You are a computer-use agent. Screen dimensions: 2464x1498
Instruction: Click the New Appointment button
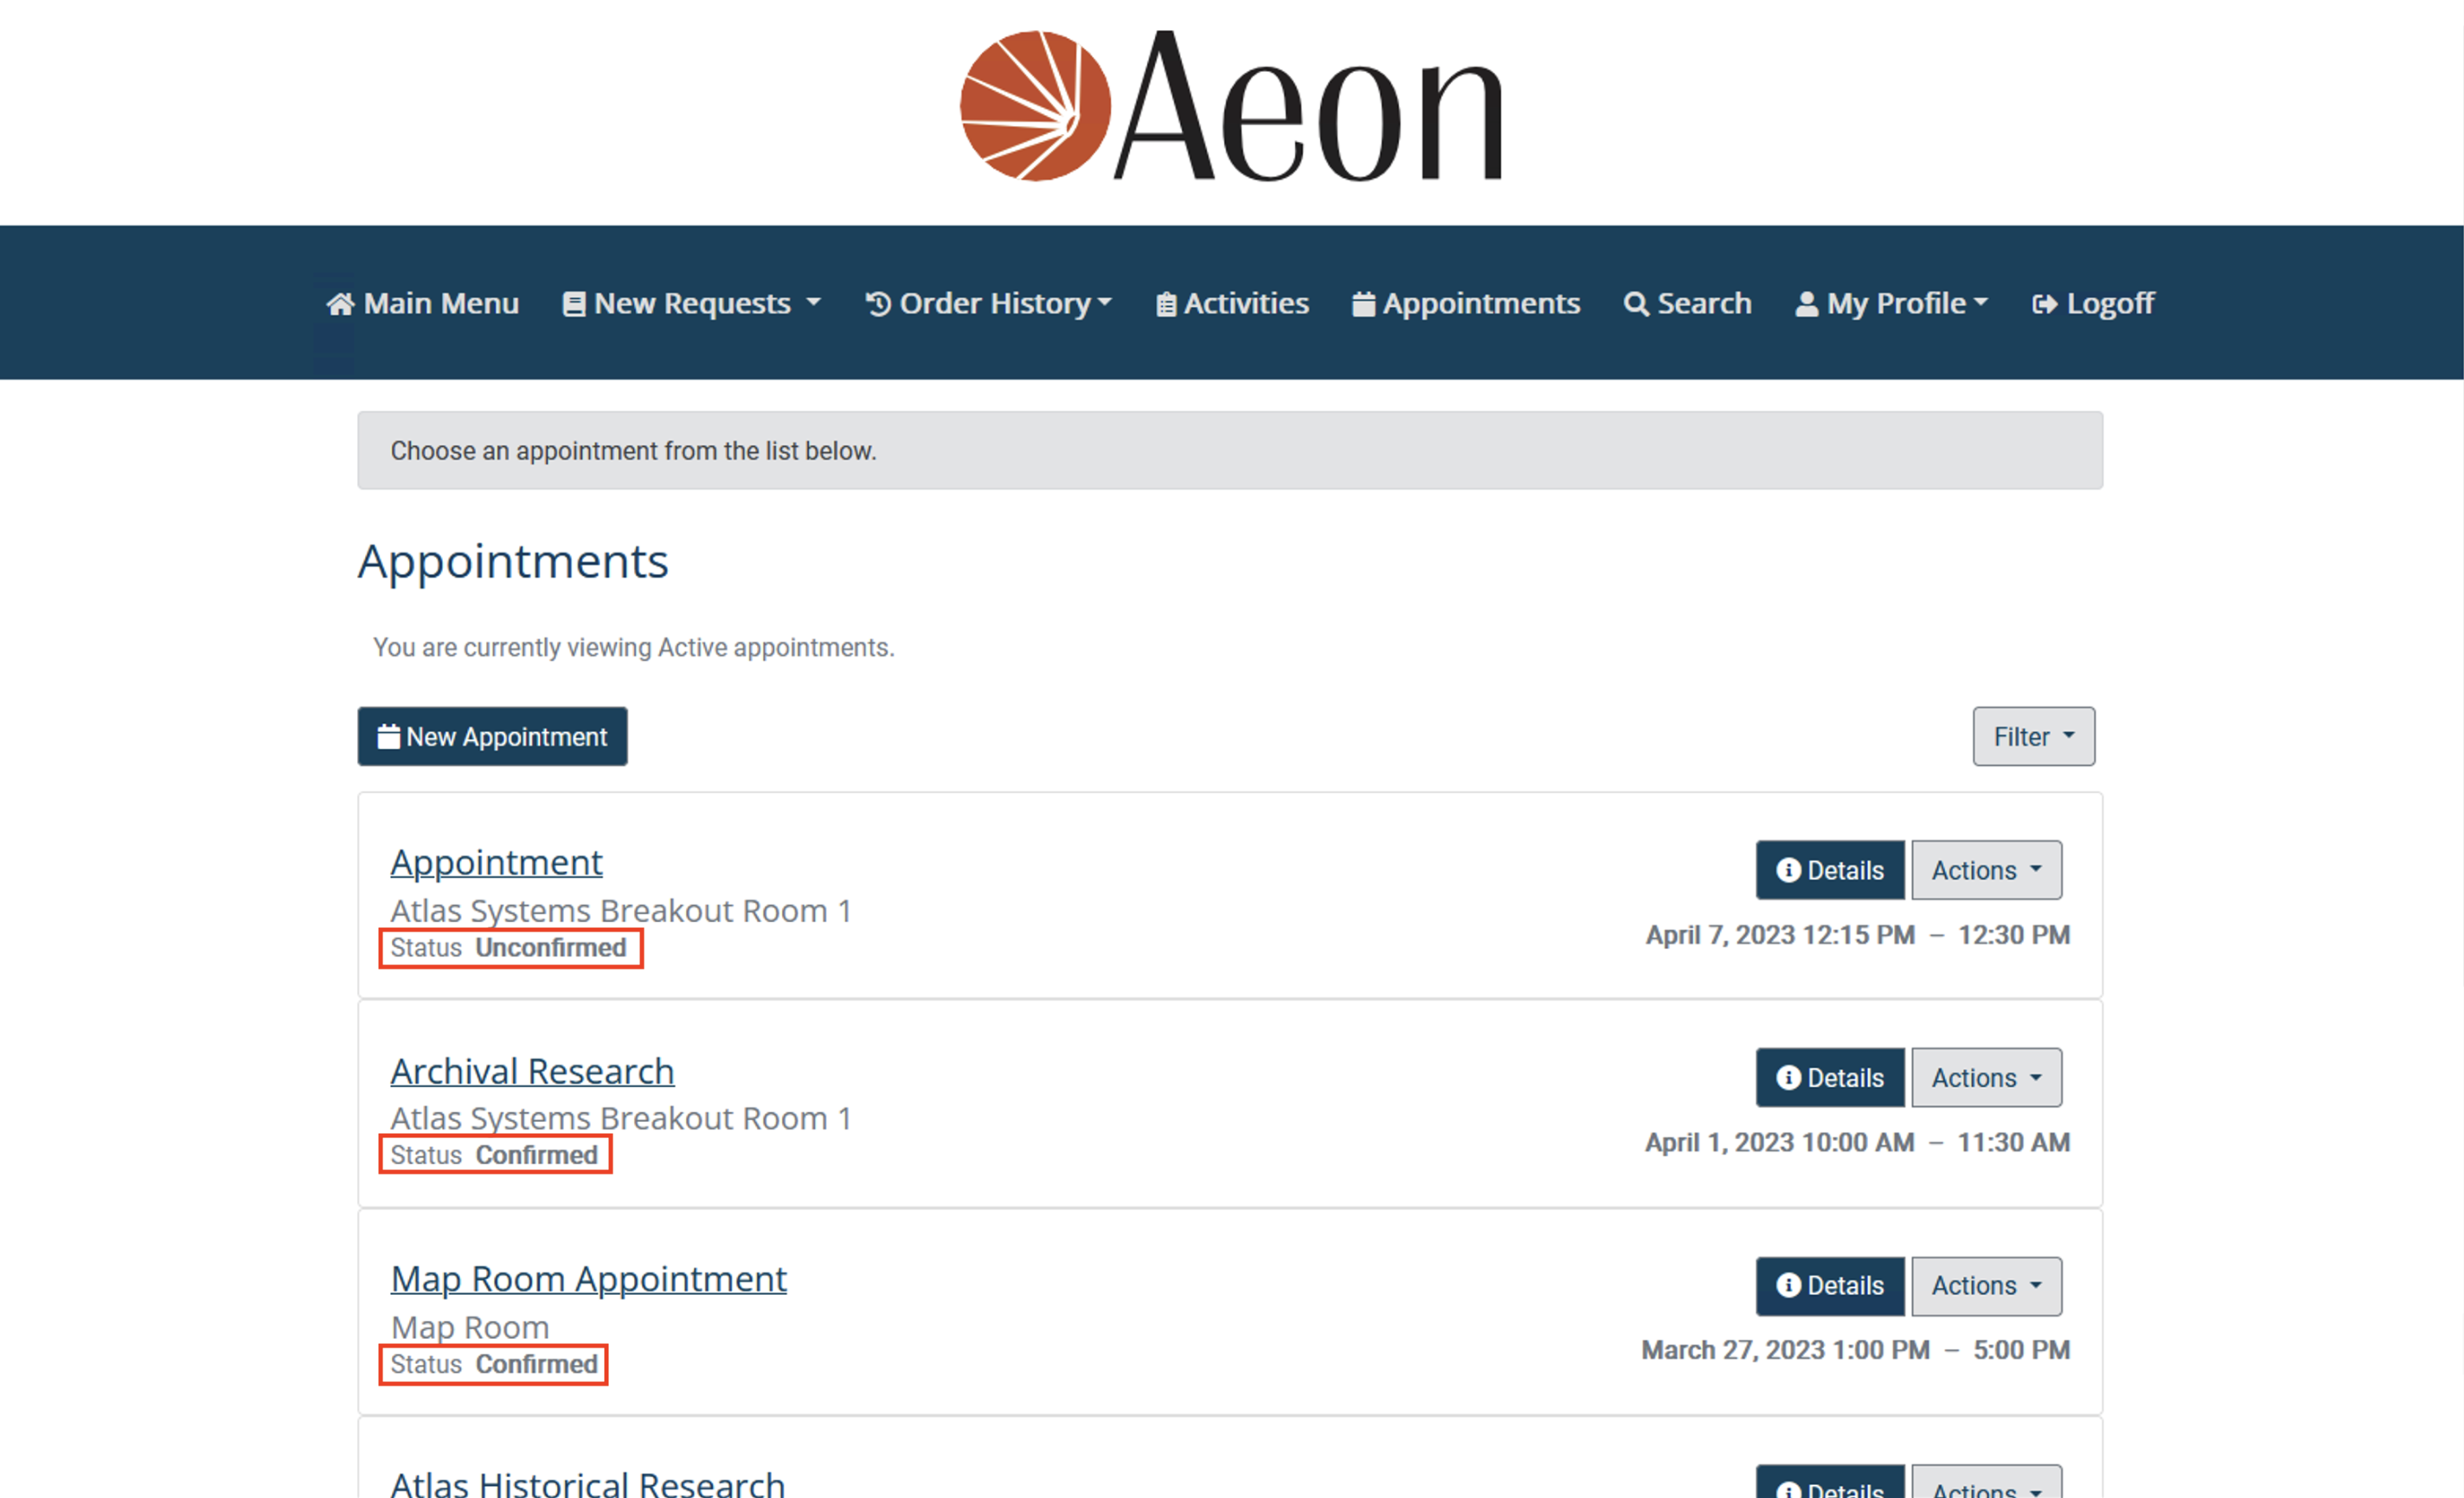pyautogui.click(x=492, y=736)
